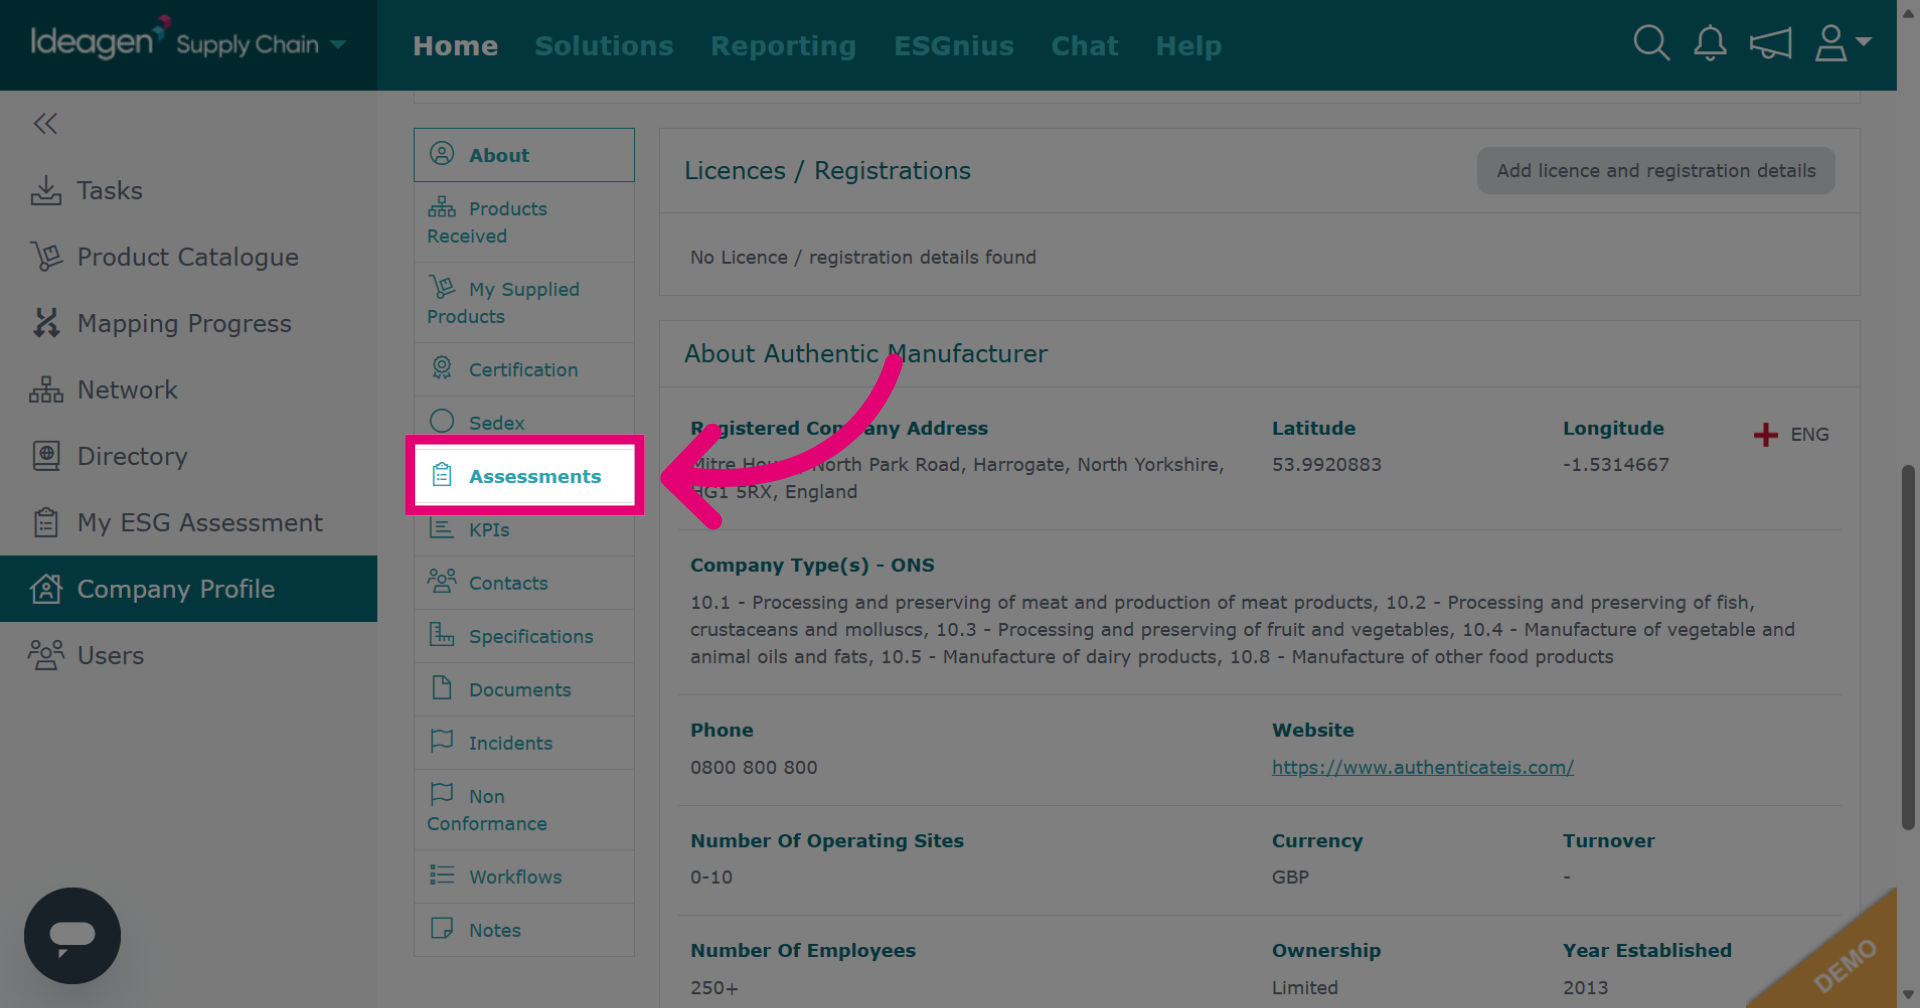Click Add licence and registration details

(x=1656, y=171)
